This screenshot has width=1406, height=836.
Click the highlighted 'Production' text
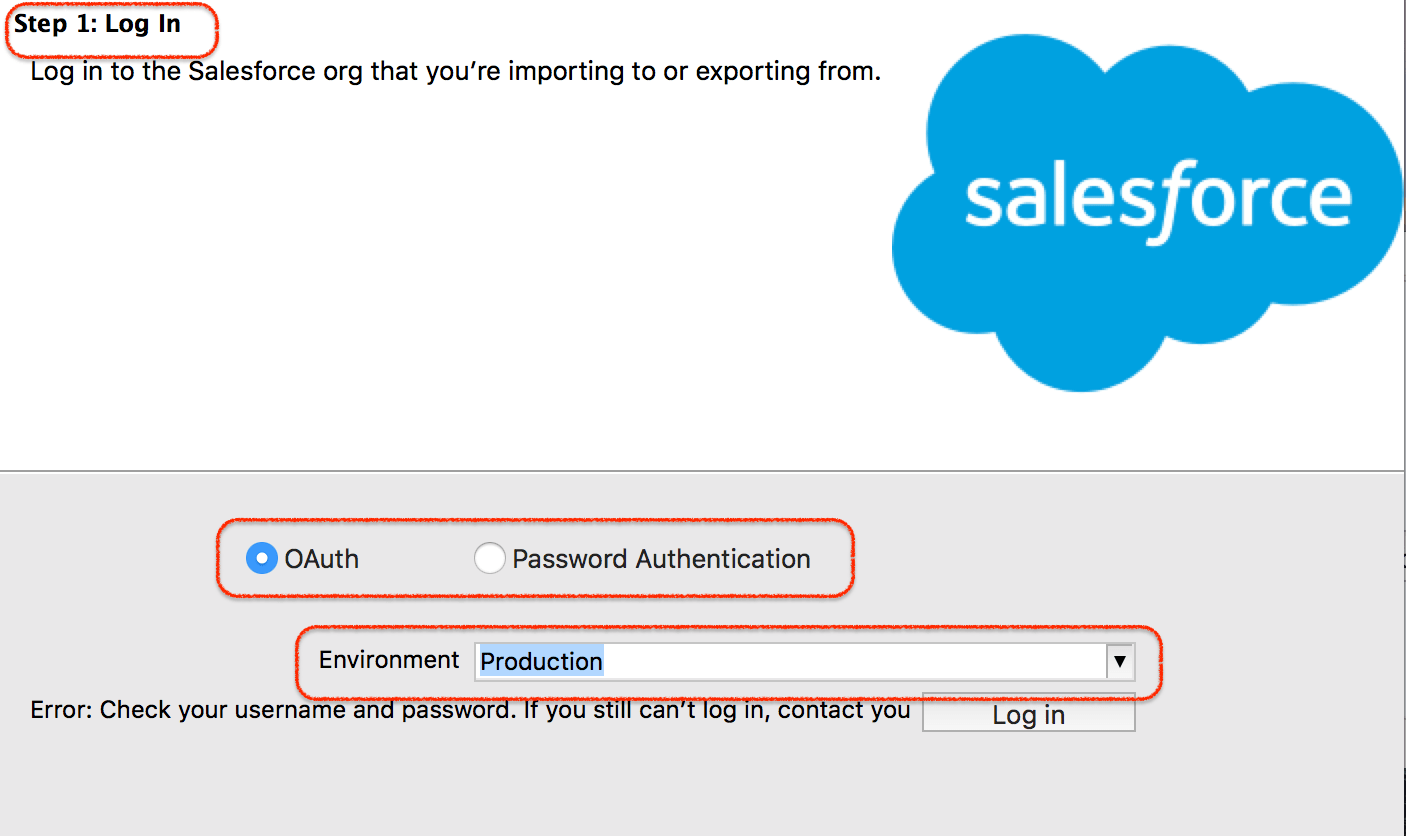(541, 661)
